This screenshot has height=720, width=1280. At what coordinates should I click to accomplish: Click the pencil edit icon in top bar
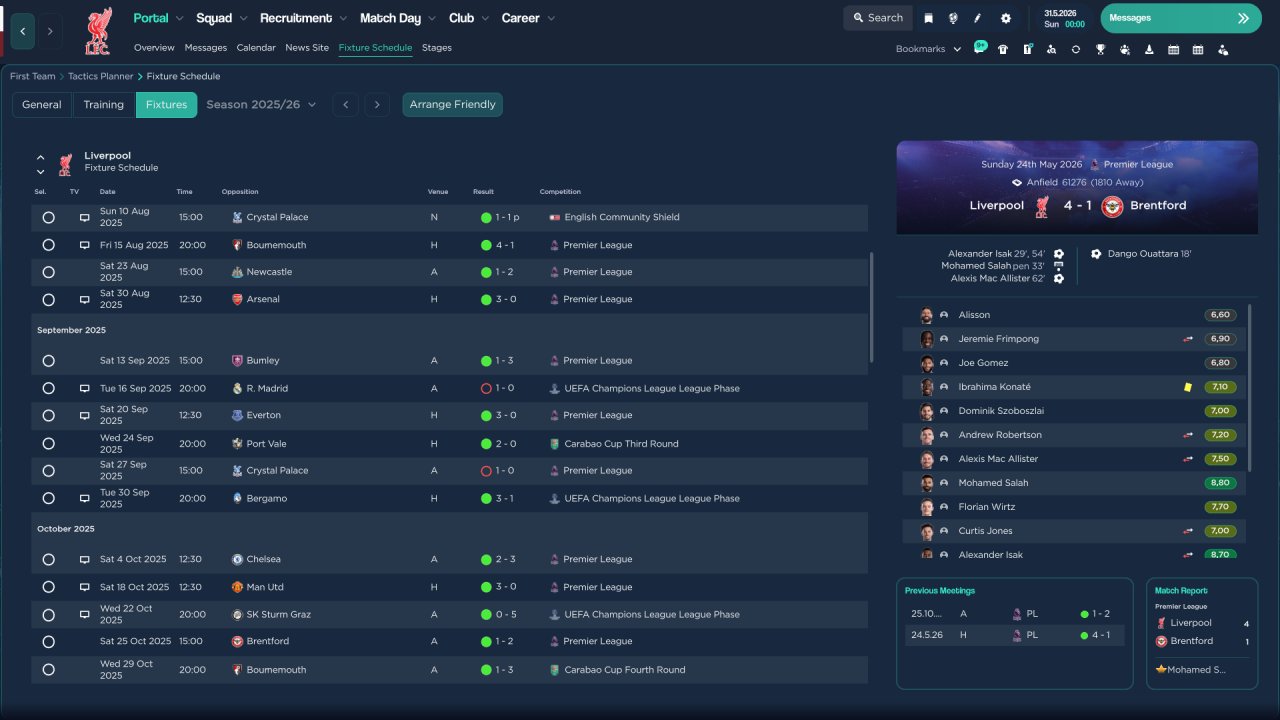point(978,18)
